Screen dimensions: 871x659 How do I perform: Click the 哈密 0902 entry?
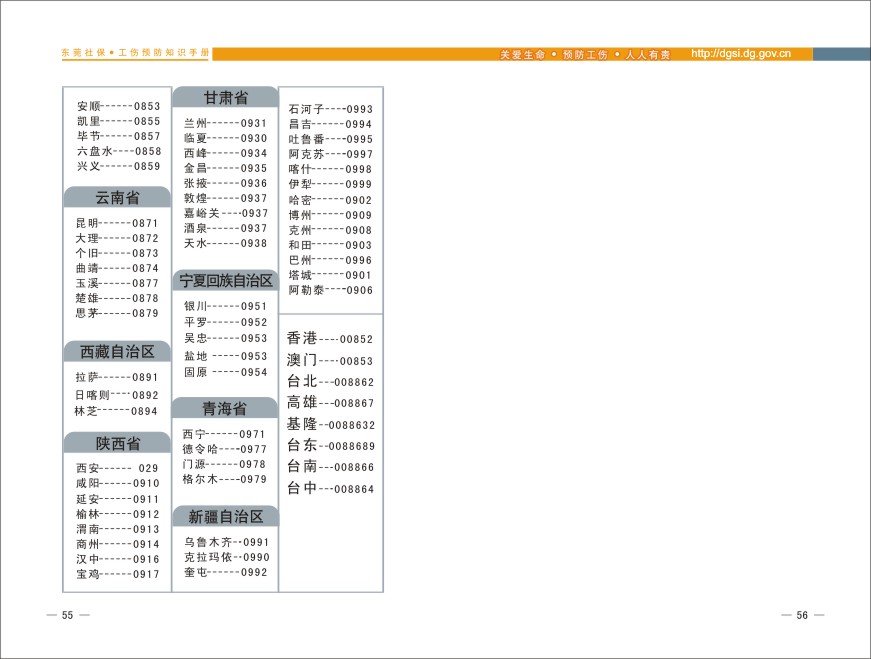pos(330,200)
